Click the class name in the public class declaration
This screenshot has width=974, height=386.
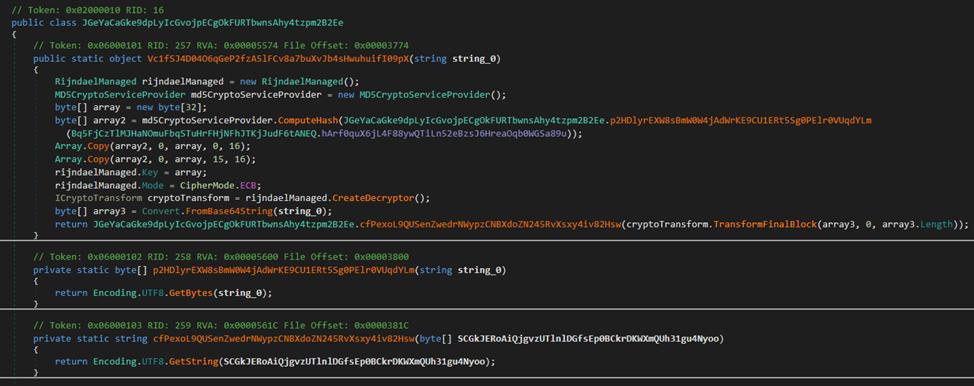tap(212, 22)
